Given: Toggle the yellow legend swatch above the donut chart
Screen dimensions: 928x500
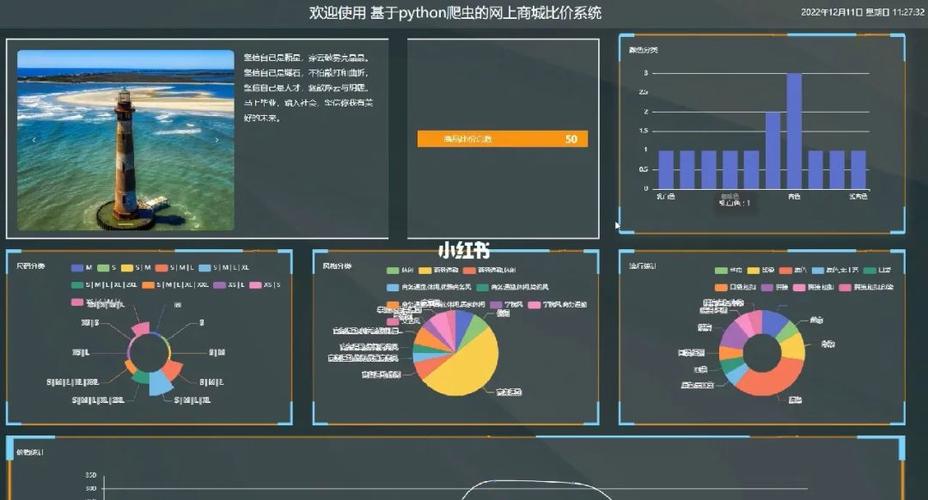Looking at the screenshot, I should (753, 270).
